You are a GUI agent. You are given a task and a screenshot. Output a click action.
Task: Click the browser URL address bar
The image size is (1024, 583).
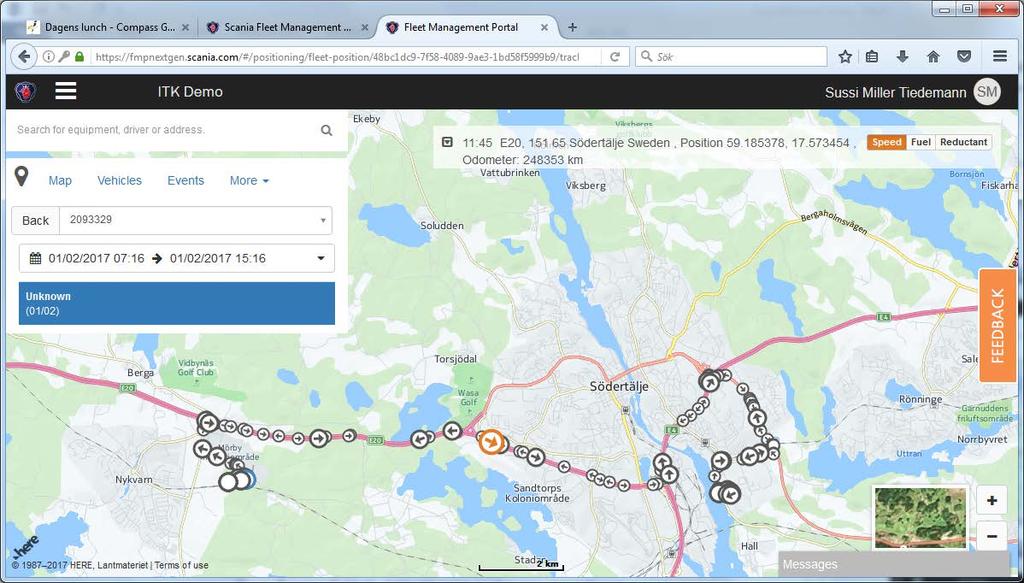point(338,57)
